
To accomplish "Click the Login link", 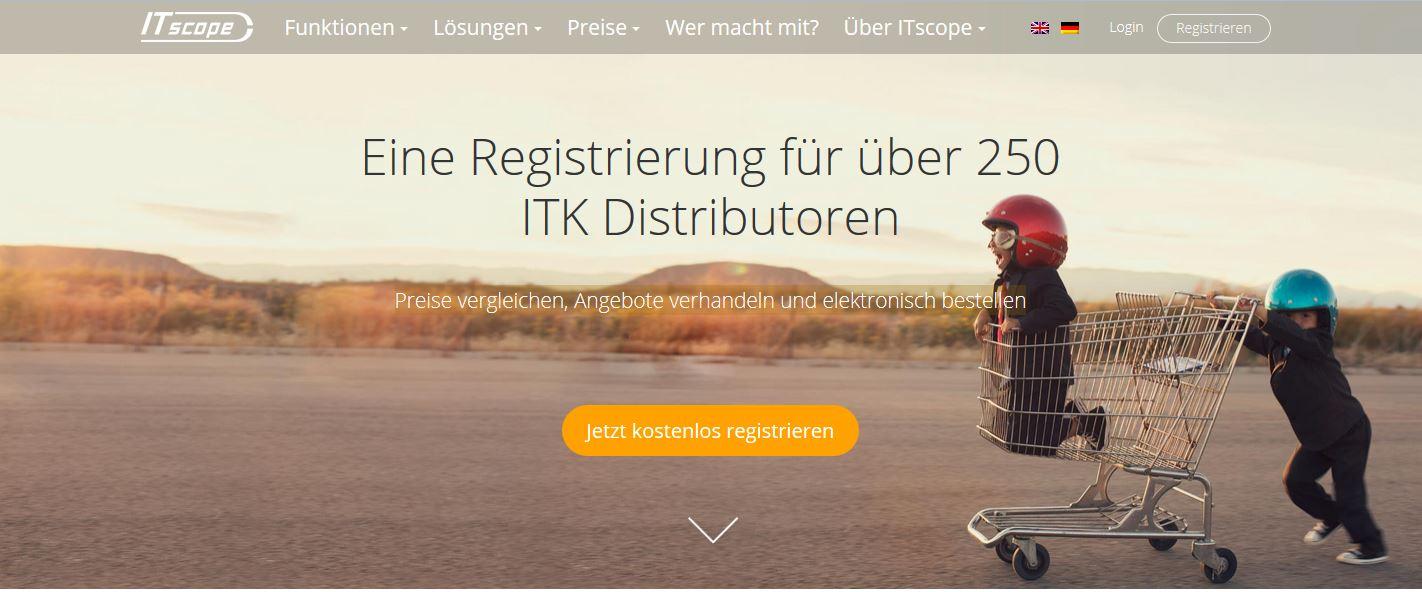I will coord(1126,27).
